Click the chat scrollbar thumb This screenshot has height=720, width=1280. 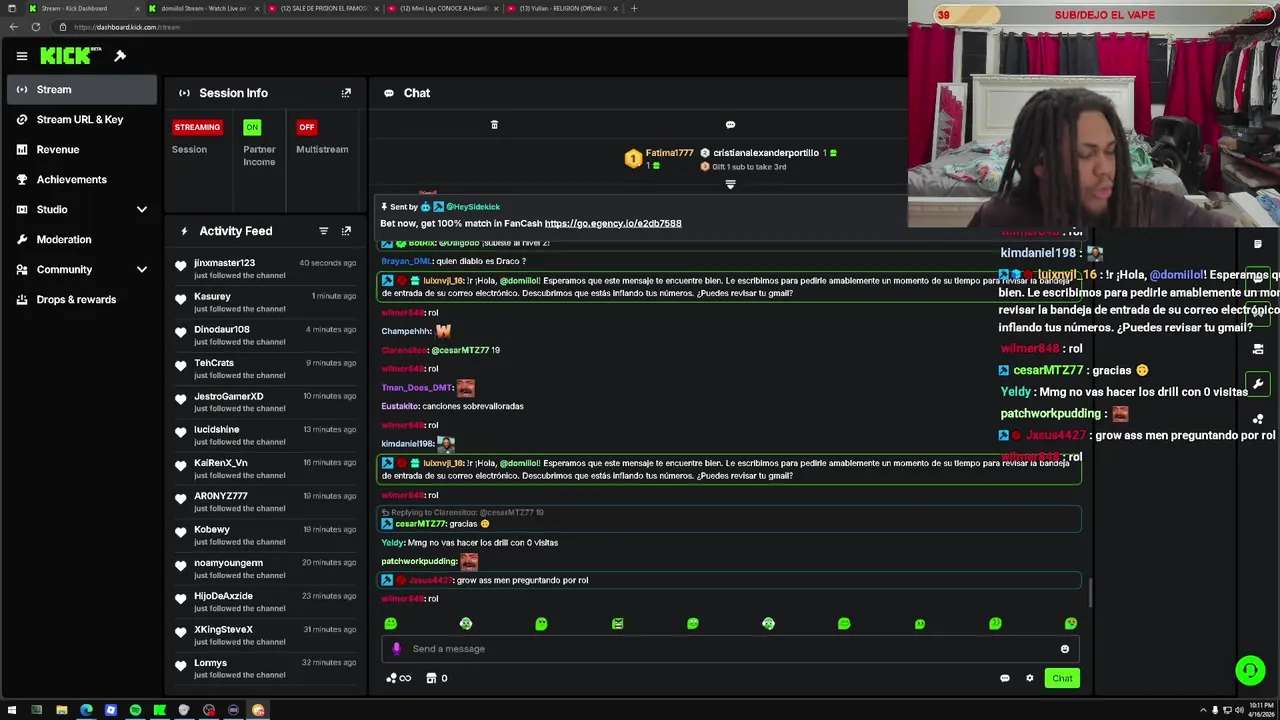(1090, 592)
